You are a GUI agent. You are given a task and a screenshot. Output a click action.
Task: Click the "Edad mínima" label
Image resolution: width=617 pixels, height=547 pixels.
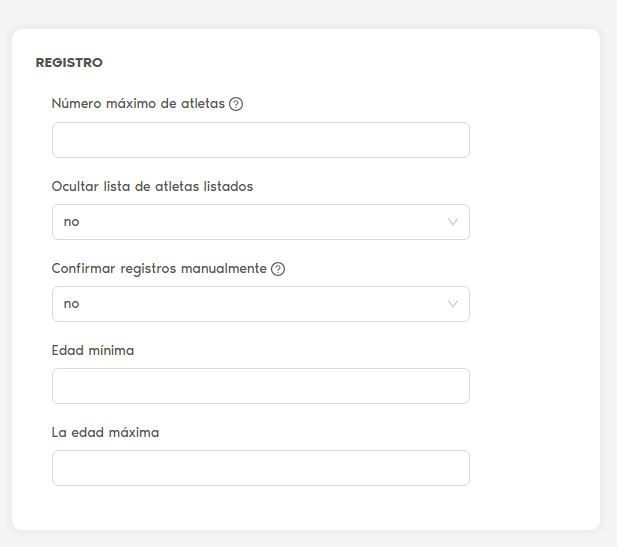point(93,350)
